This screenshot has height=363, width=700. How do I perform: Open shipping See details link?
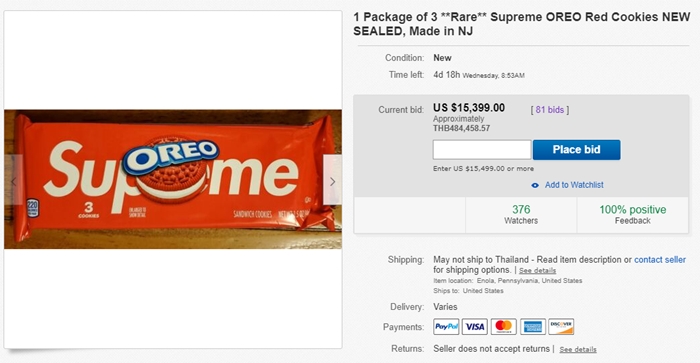click(x=538, y=271)
